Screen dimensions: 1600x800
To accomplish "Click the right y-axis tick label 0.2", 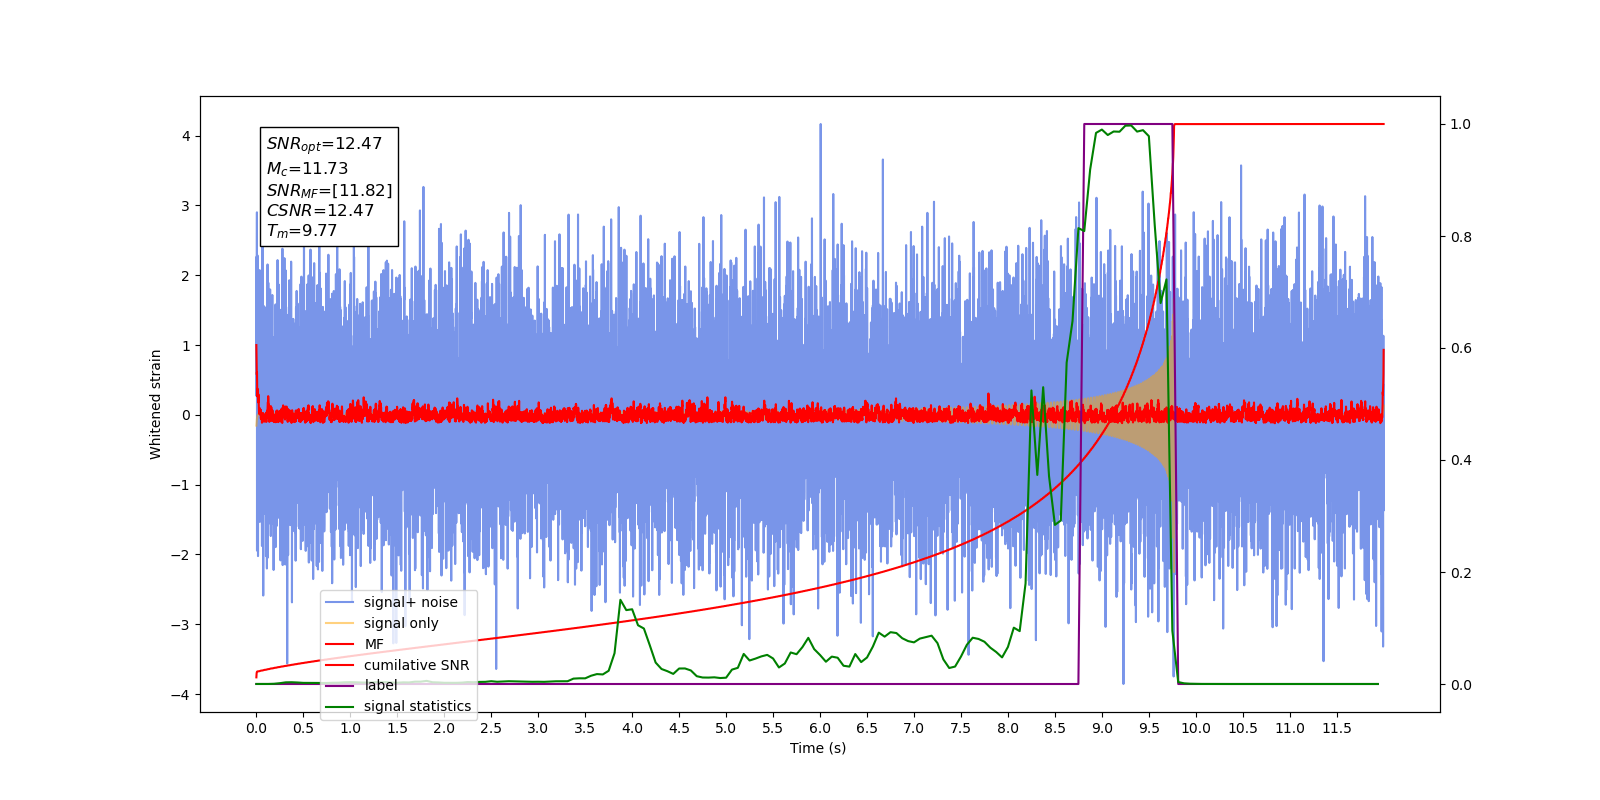I will [x=1461, y=573].
